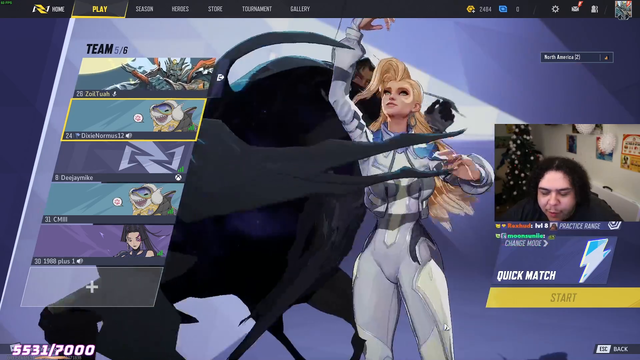This screenshot has width=640, height=360.
Task: Toggle microphone icon next to ZoilTuah
Action: coord(114,94)
